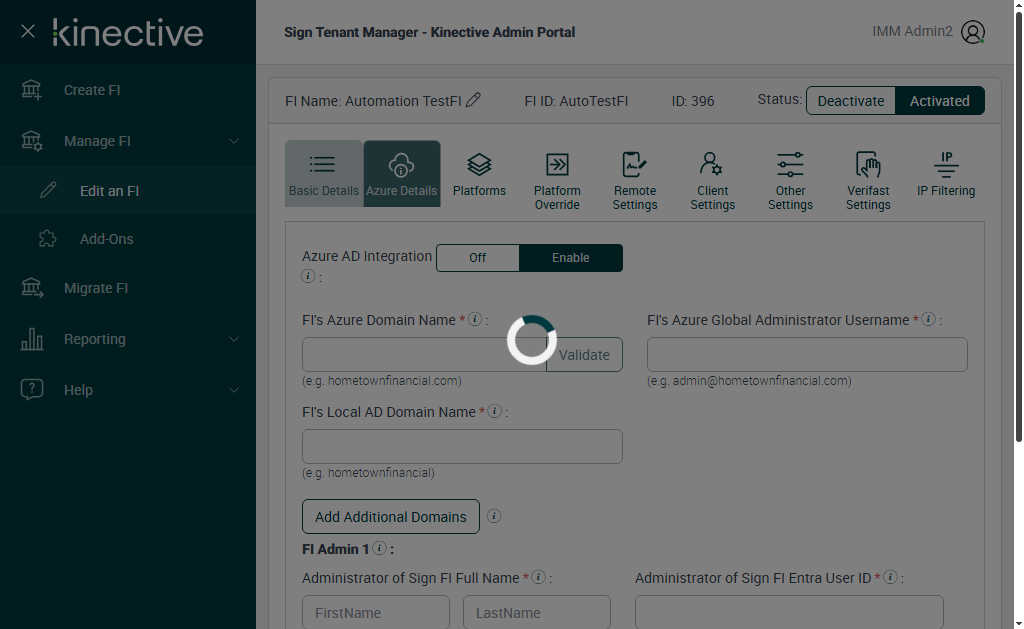This screenshot has width=1024, height=629.
Task: Show info for Azure Global Administrator Username
Action: click(928, 319)
